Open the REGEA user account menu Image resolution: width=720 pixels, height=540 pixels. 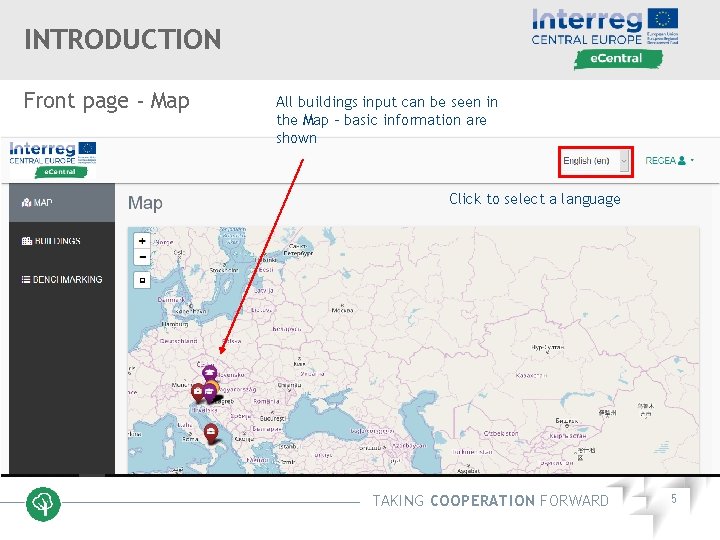(x=669, y=161)
